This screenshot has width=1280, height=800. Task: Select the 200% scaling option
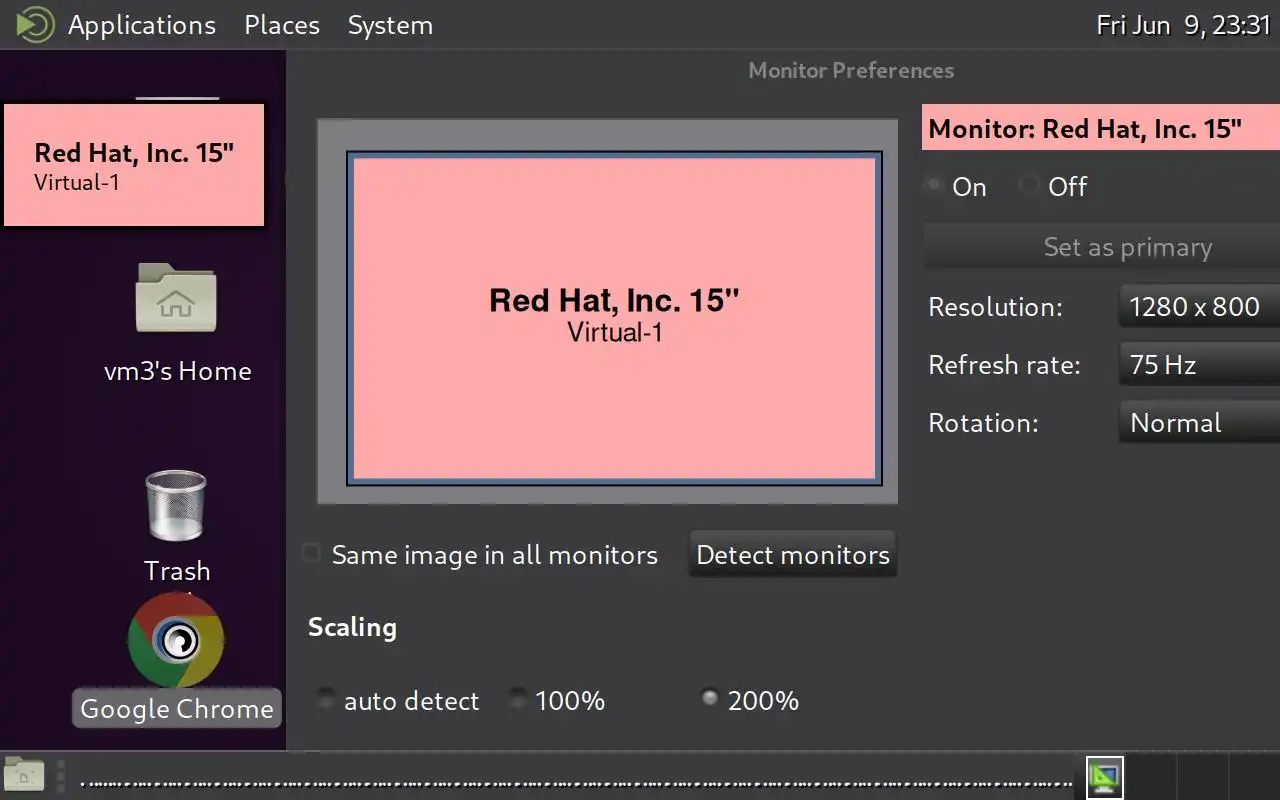coord(710,699)
